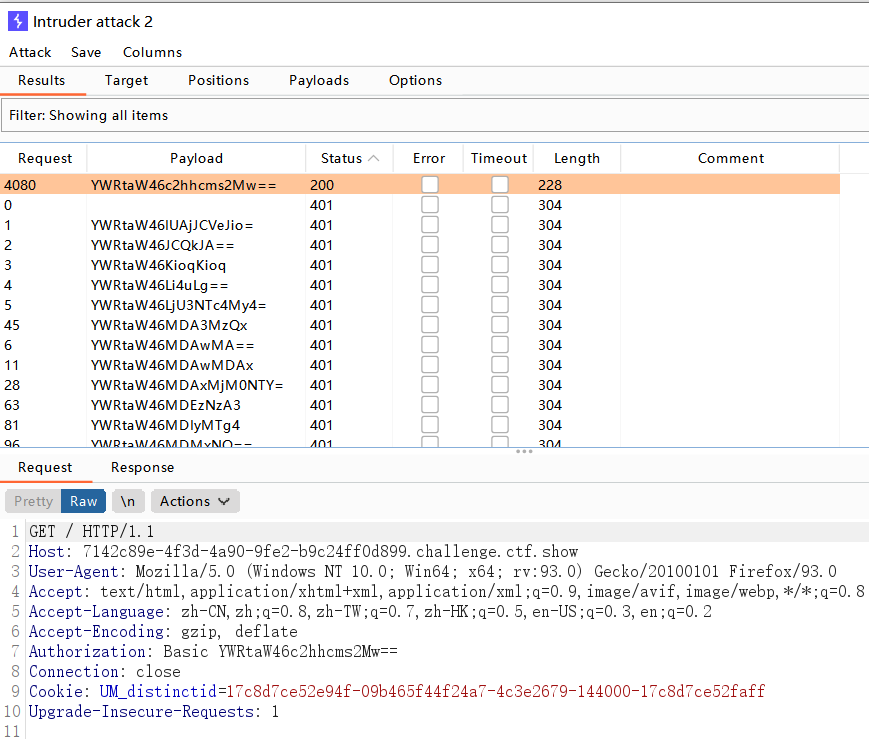Select payload YWRtaW46Li4uLg== row
The width and height of the screenshot is (869, 739).
tap(420, 285)
